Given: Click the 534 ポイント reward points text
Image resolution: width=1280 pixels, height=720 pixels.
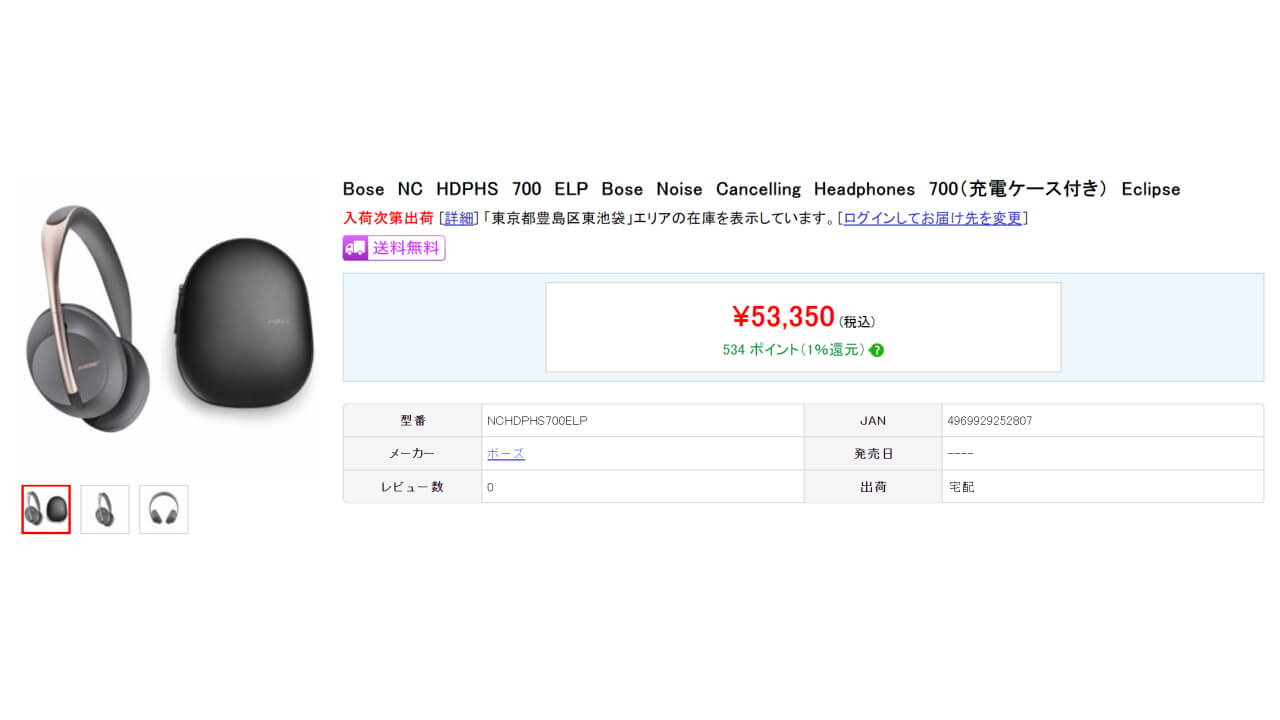Looking at the screenshot, I should coord(793,350).
